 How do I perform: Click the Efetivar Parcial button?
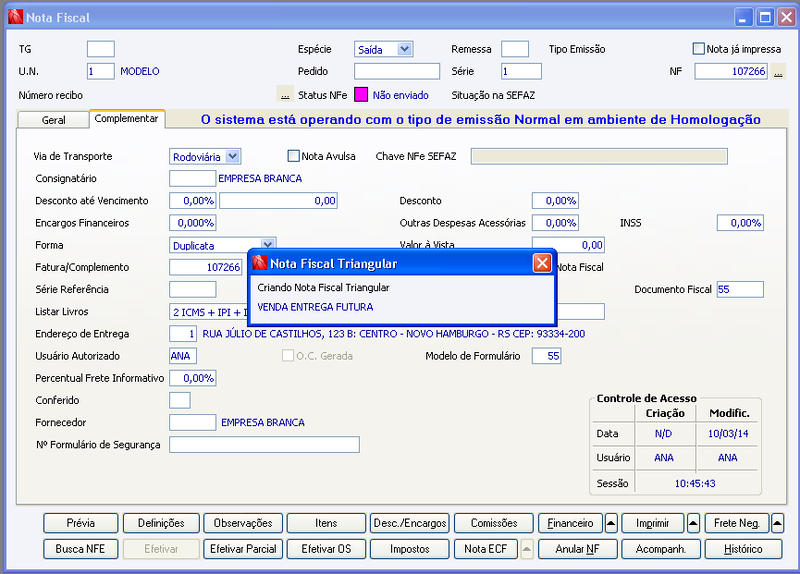(x=243, y=549)
